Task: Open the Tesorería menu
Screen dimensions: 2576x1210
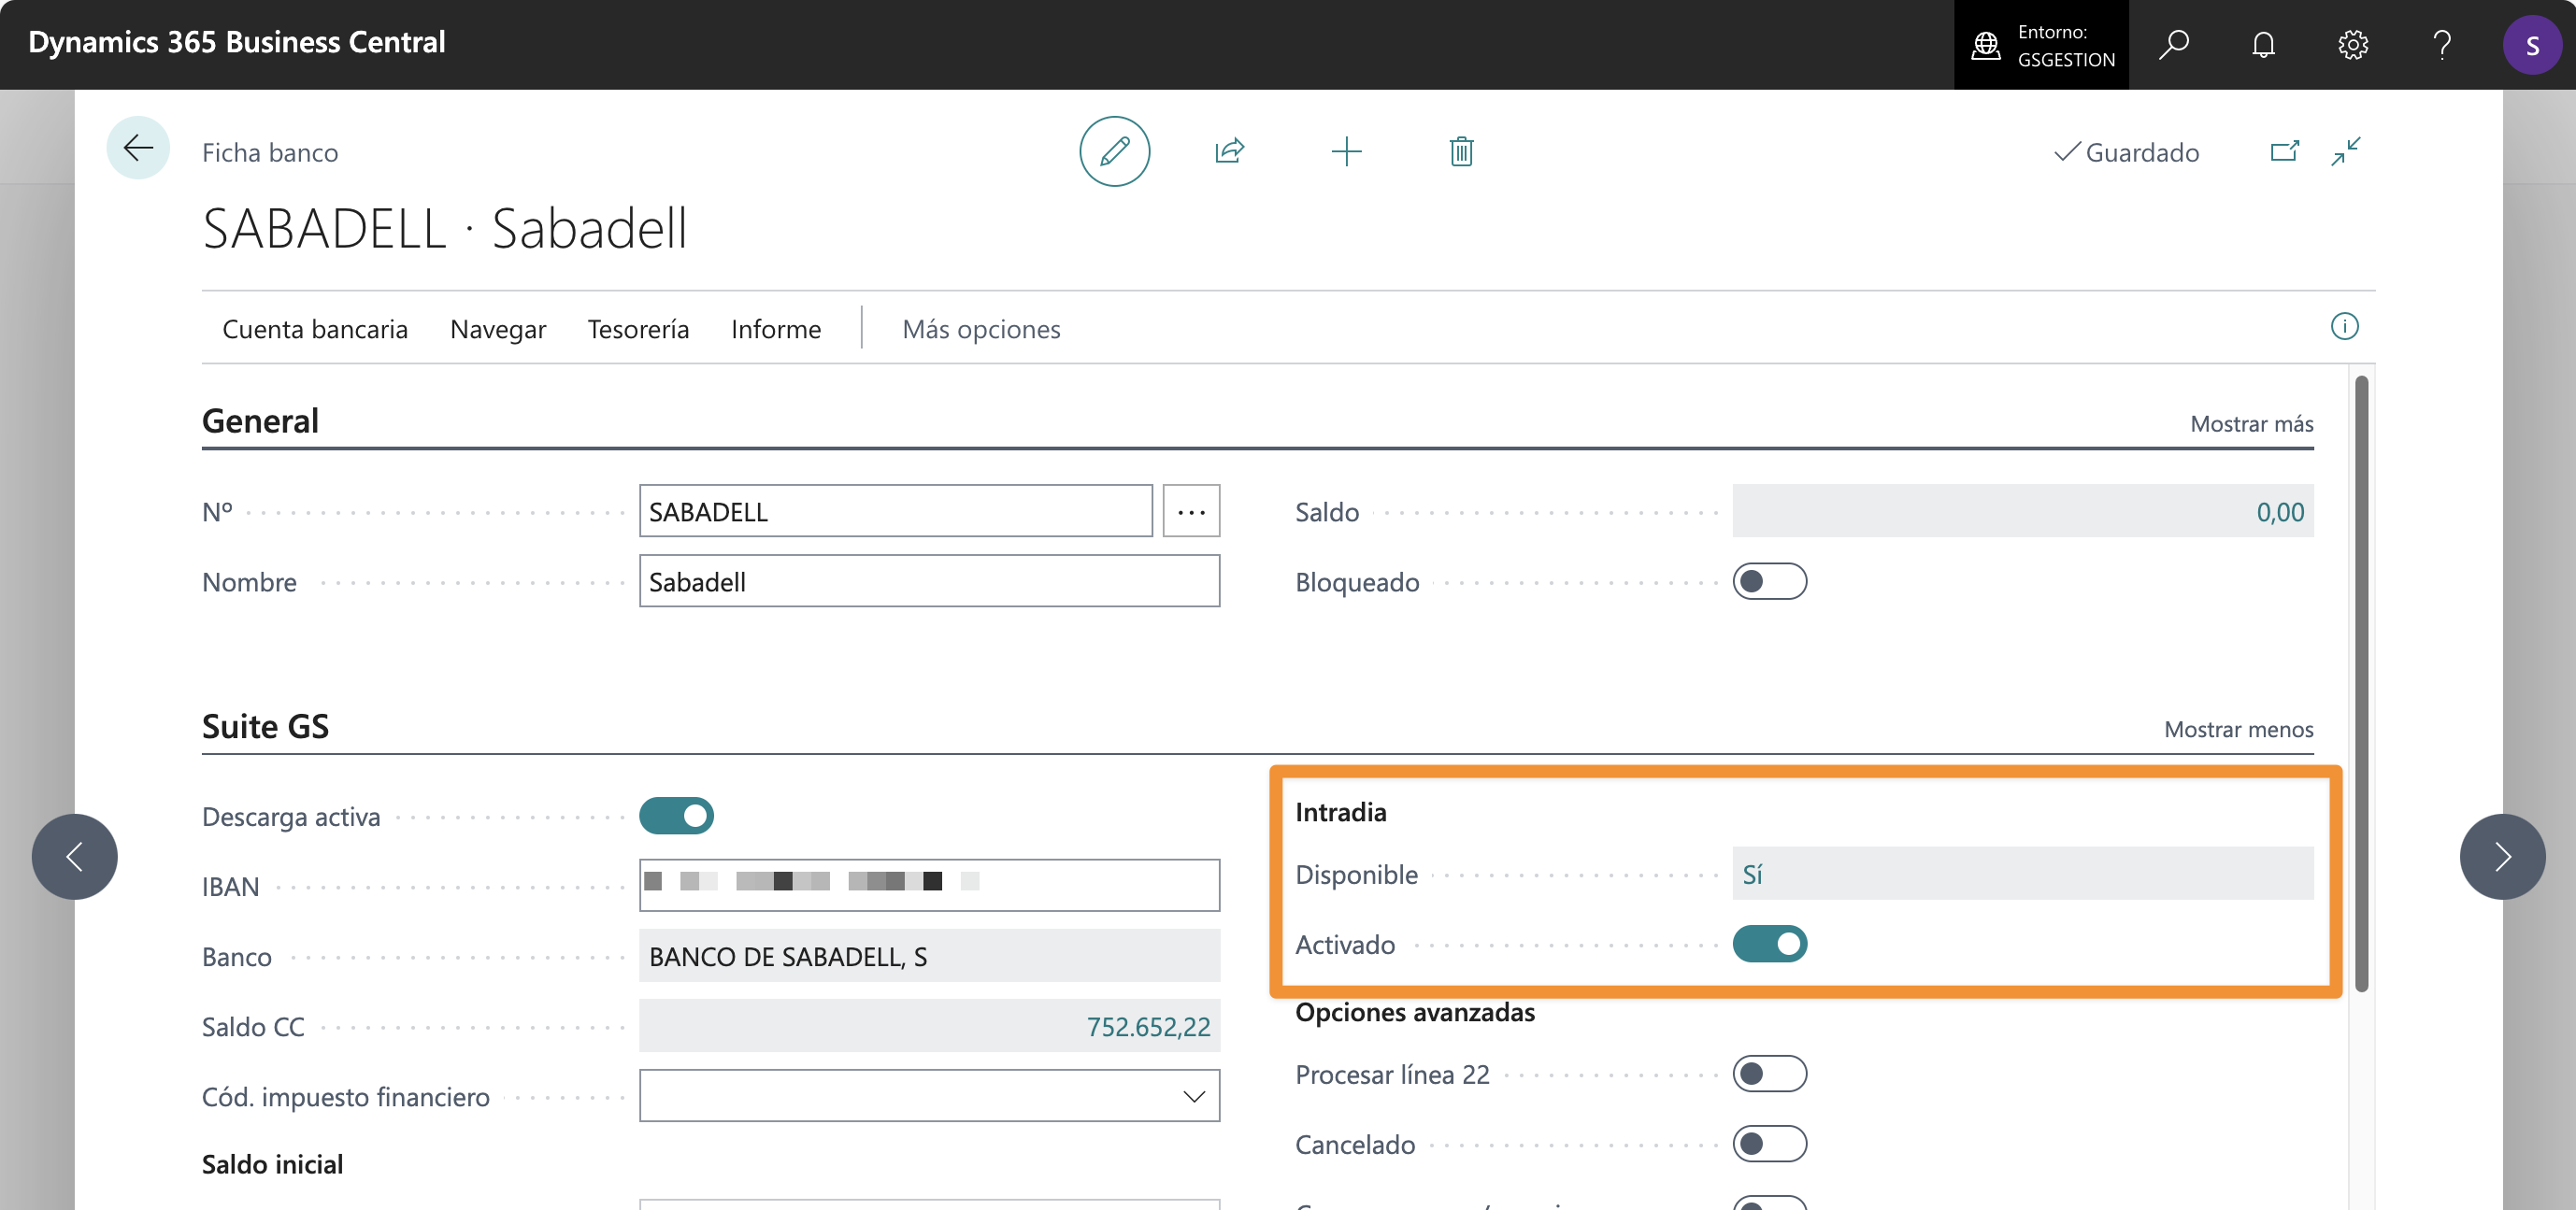Action: pos(638,329)
